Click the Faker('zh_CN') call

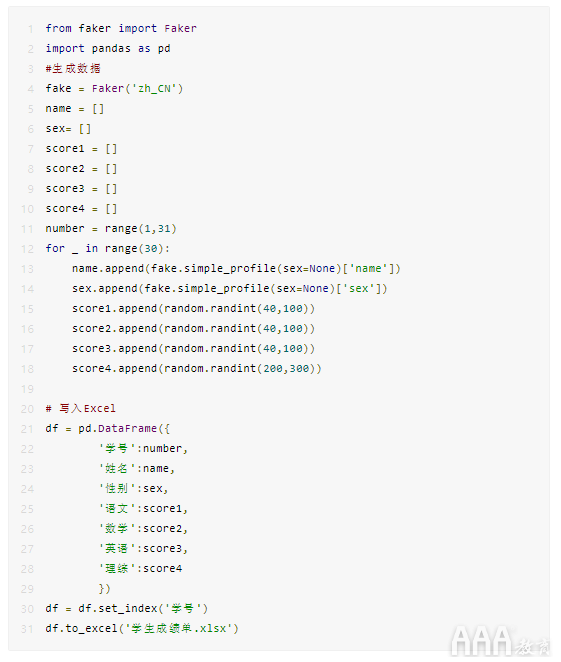tap(137, 89)
